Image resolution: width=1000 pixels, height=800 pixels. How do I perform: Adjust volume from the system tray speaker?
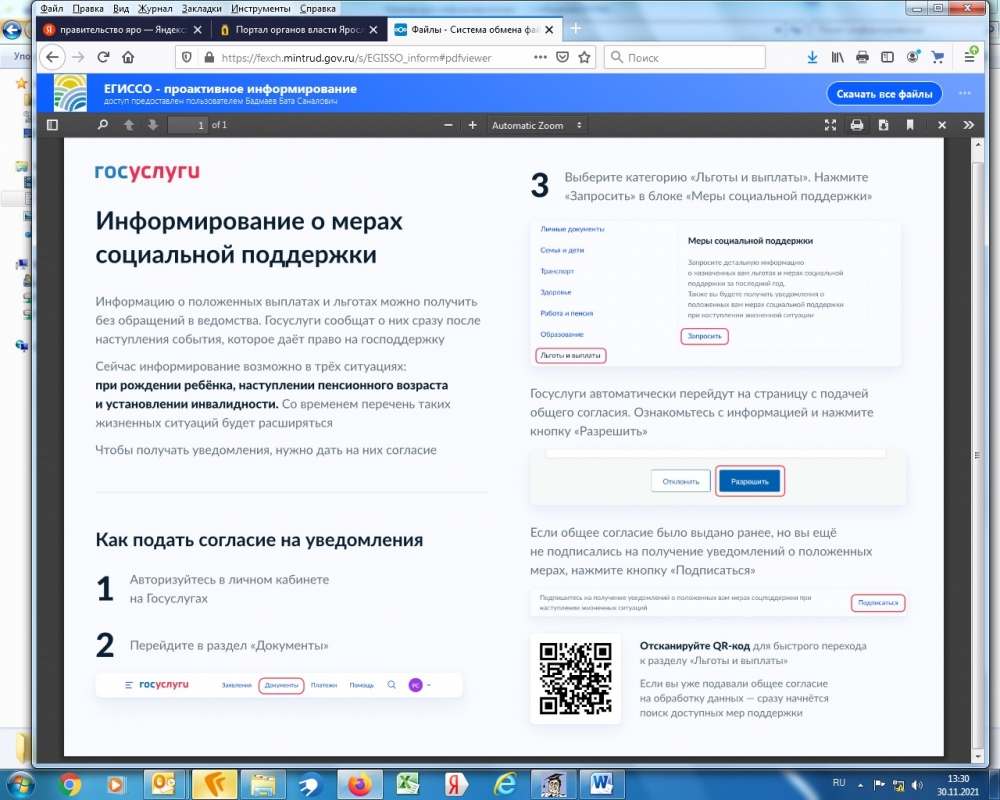click(918, 785)
